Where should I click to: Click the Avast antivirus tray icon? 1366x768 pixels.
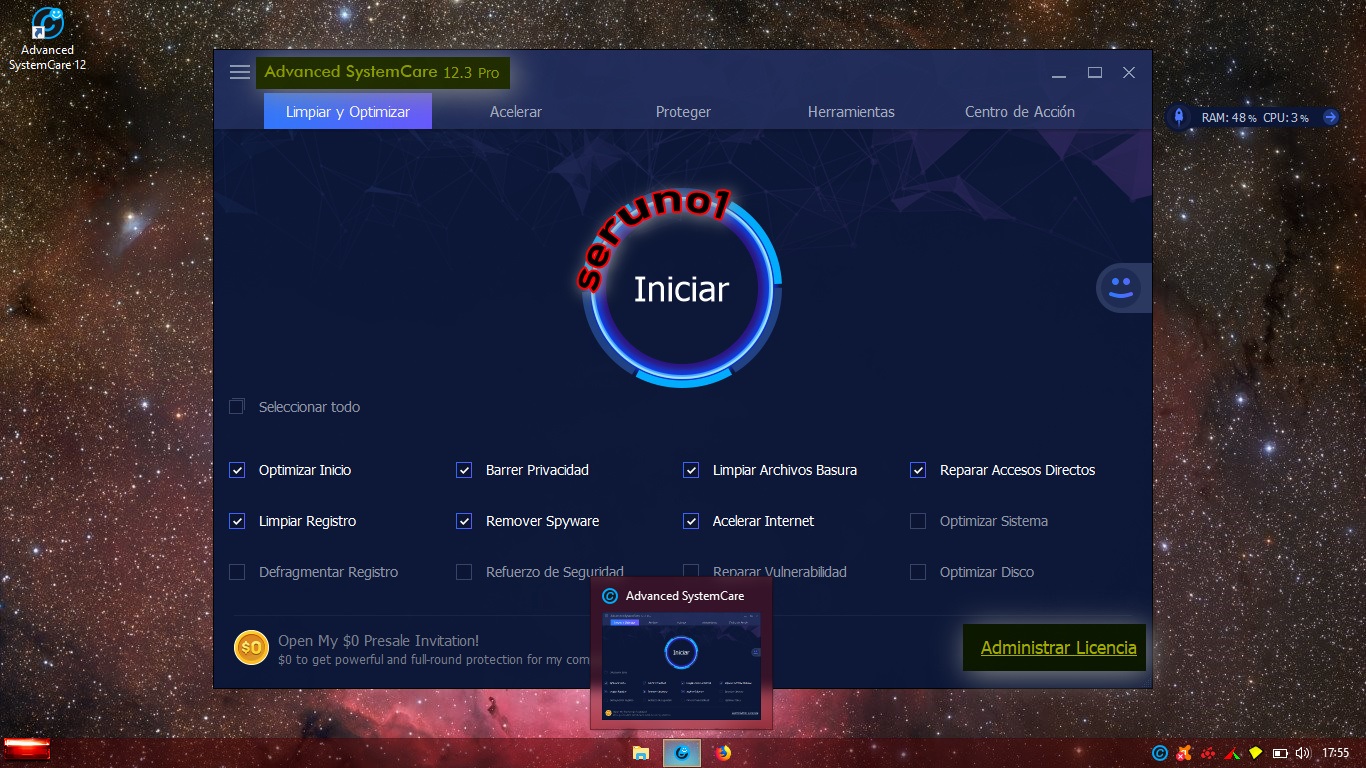click(1184, 753)
